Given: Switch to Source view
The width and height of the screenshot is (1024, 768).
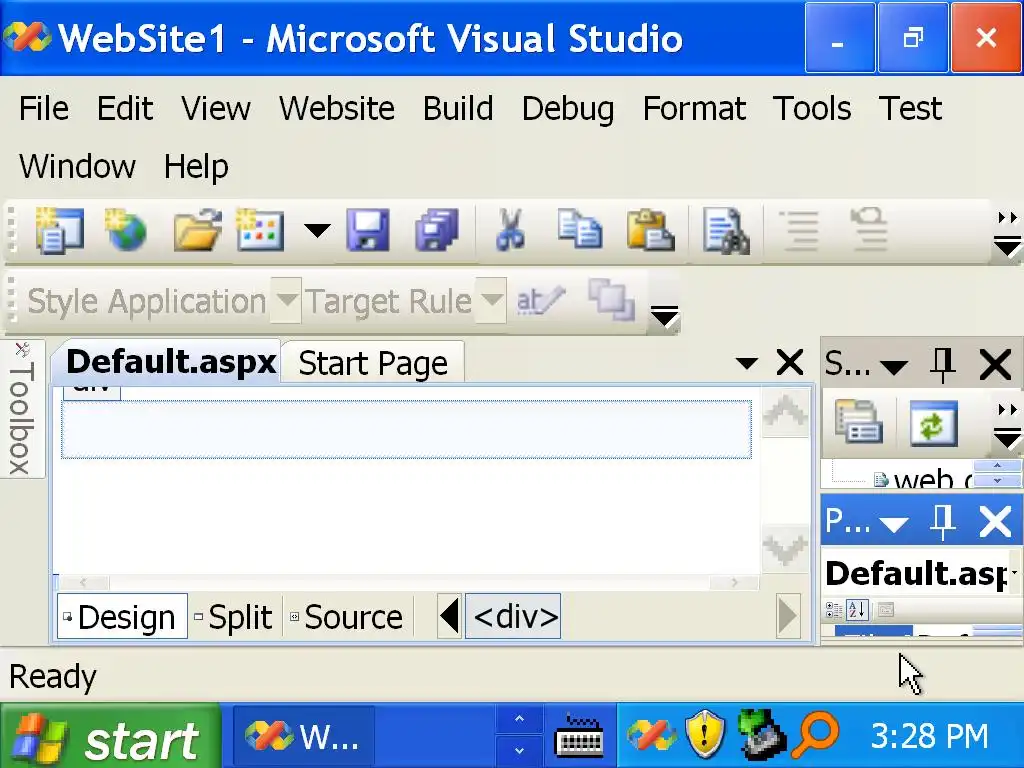Looking at the screenshot, I should click(x=347, y=616).
